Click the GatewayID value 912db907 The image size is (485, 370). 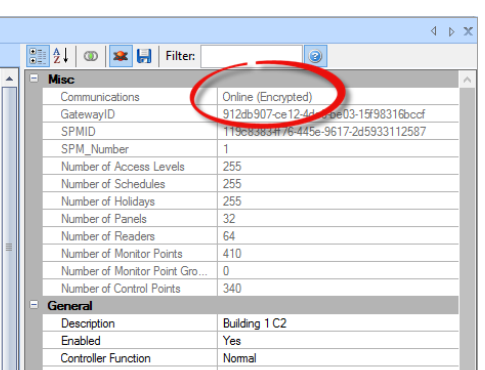(323, 114)
